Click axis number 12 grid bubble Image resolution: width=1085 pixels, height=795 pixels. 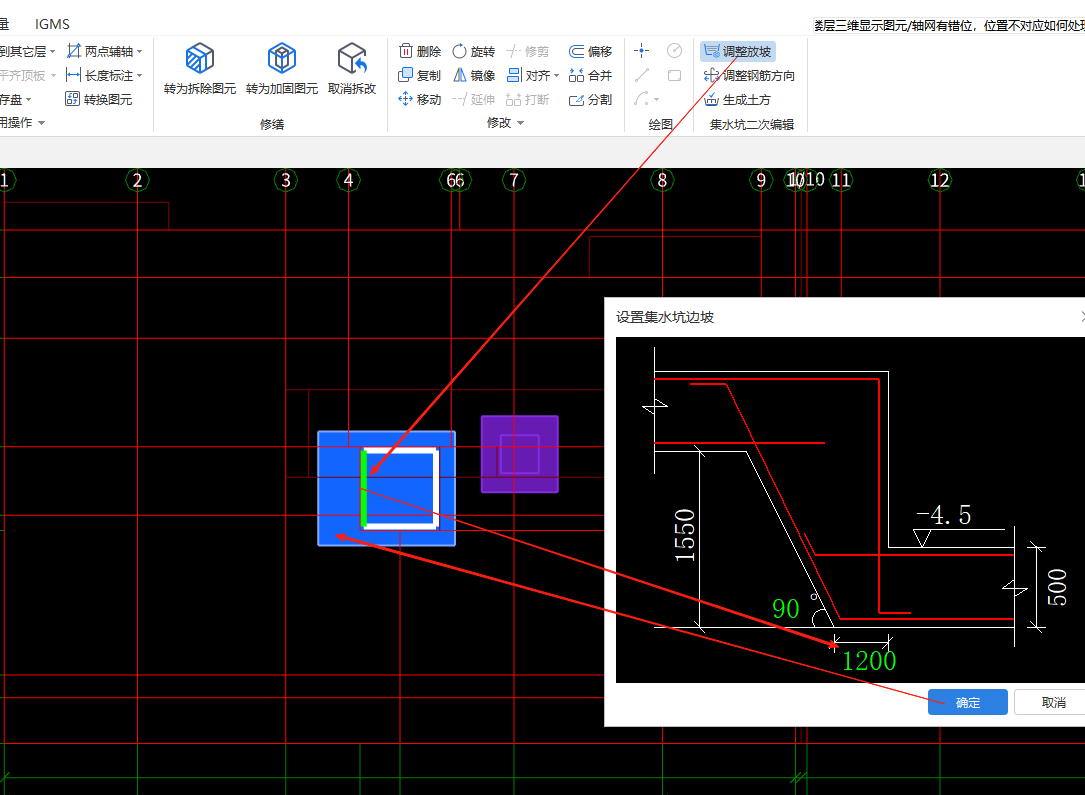940,181
